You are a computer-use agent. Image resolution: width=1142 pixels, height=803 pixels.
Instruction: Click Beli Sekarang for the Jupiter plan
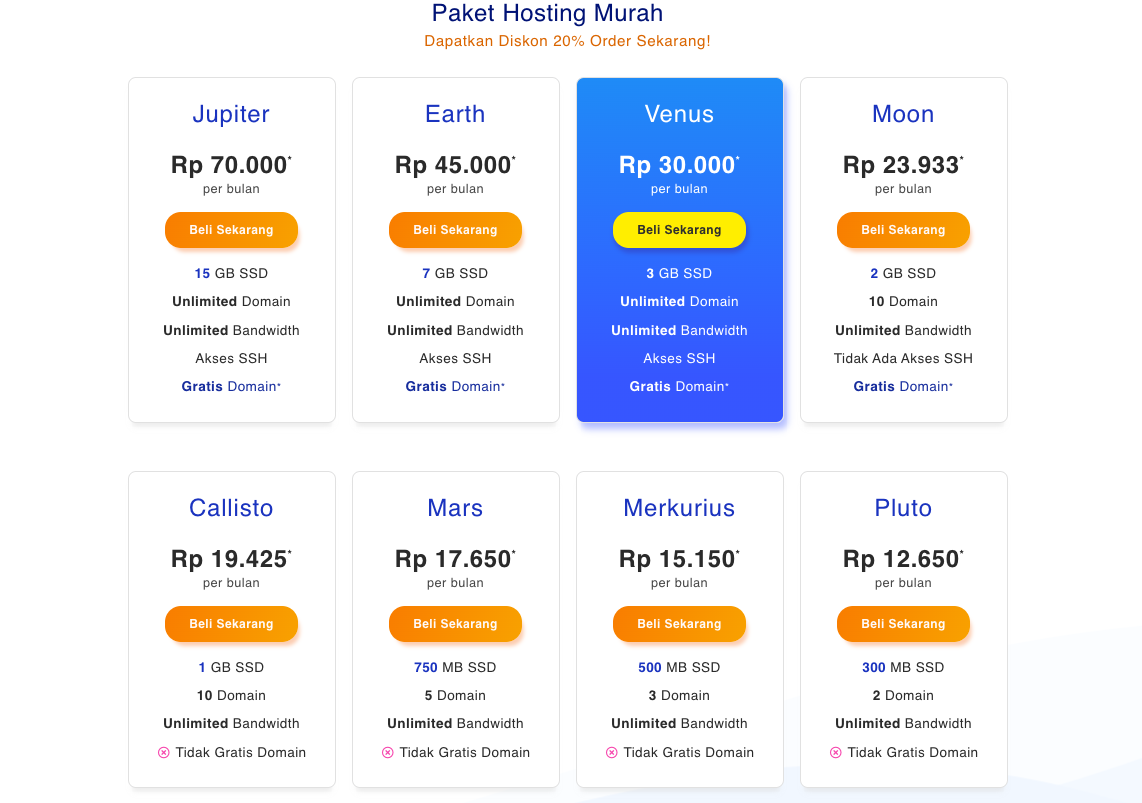[231, 230]
